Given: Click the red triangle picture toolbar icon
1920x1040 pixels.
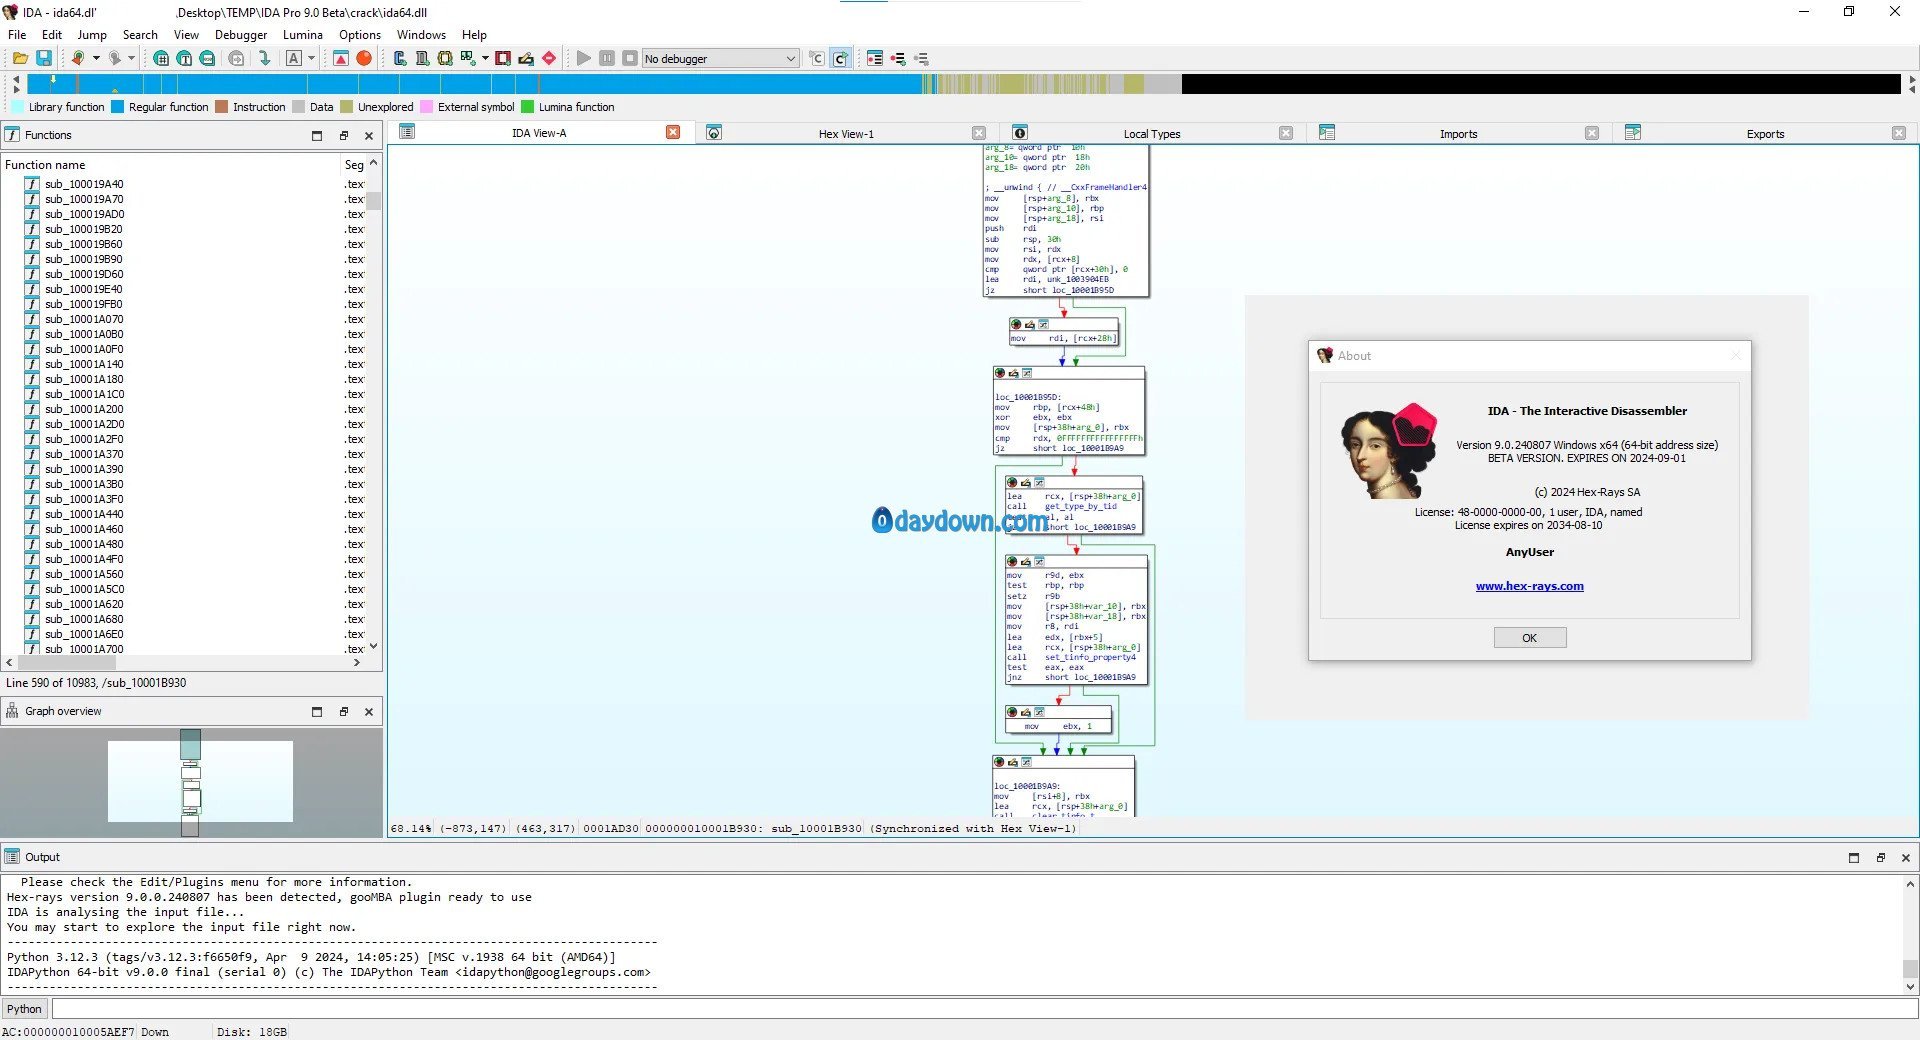Looking at the screenshot, I should click(x=341, y=59).
